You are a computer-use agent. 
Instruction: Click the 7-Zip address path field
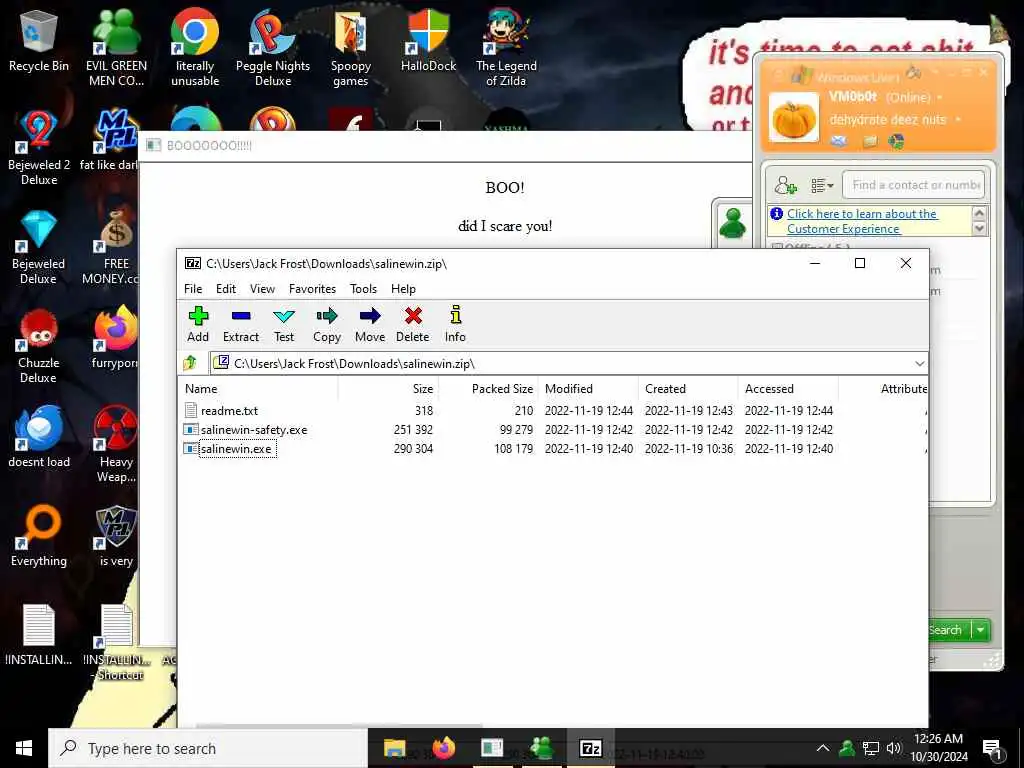568,364
